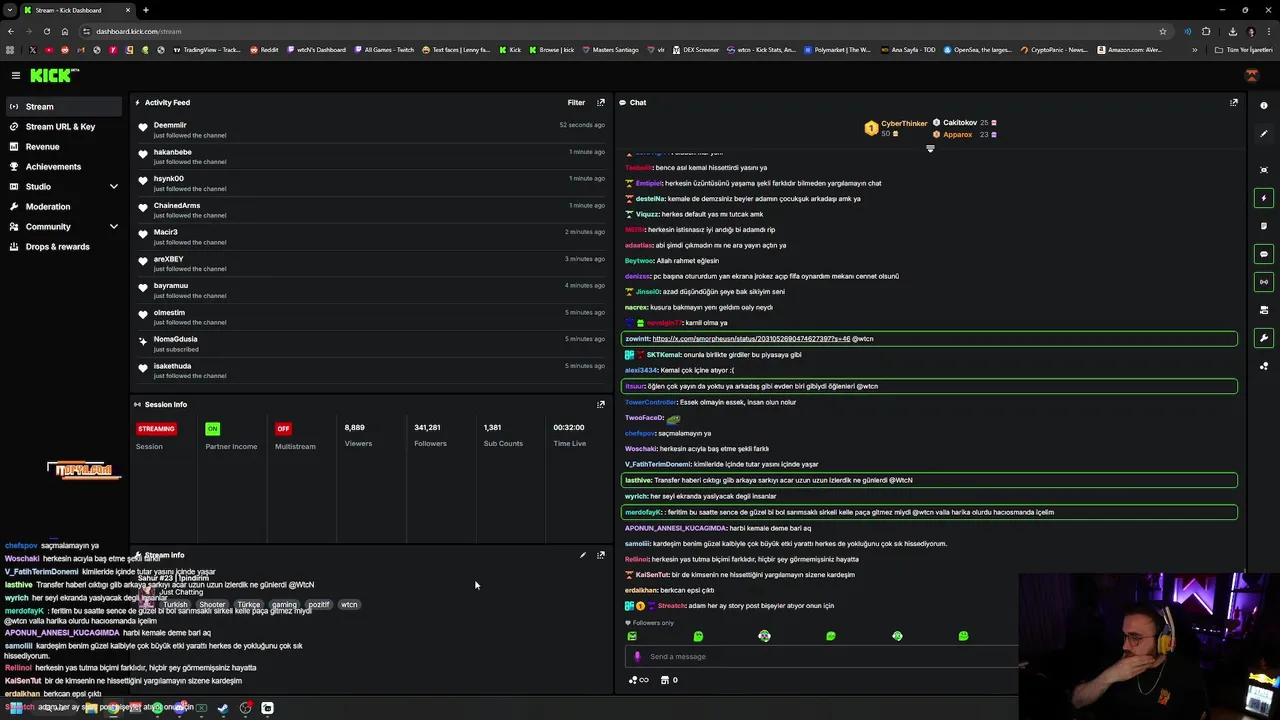This screenshot has height=720, width=1280.
Task: Open the info icon in right sidebar
Action: point(1264,106)
